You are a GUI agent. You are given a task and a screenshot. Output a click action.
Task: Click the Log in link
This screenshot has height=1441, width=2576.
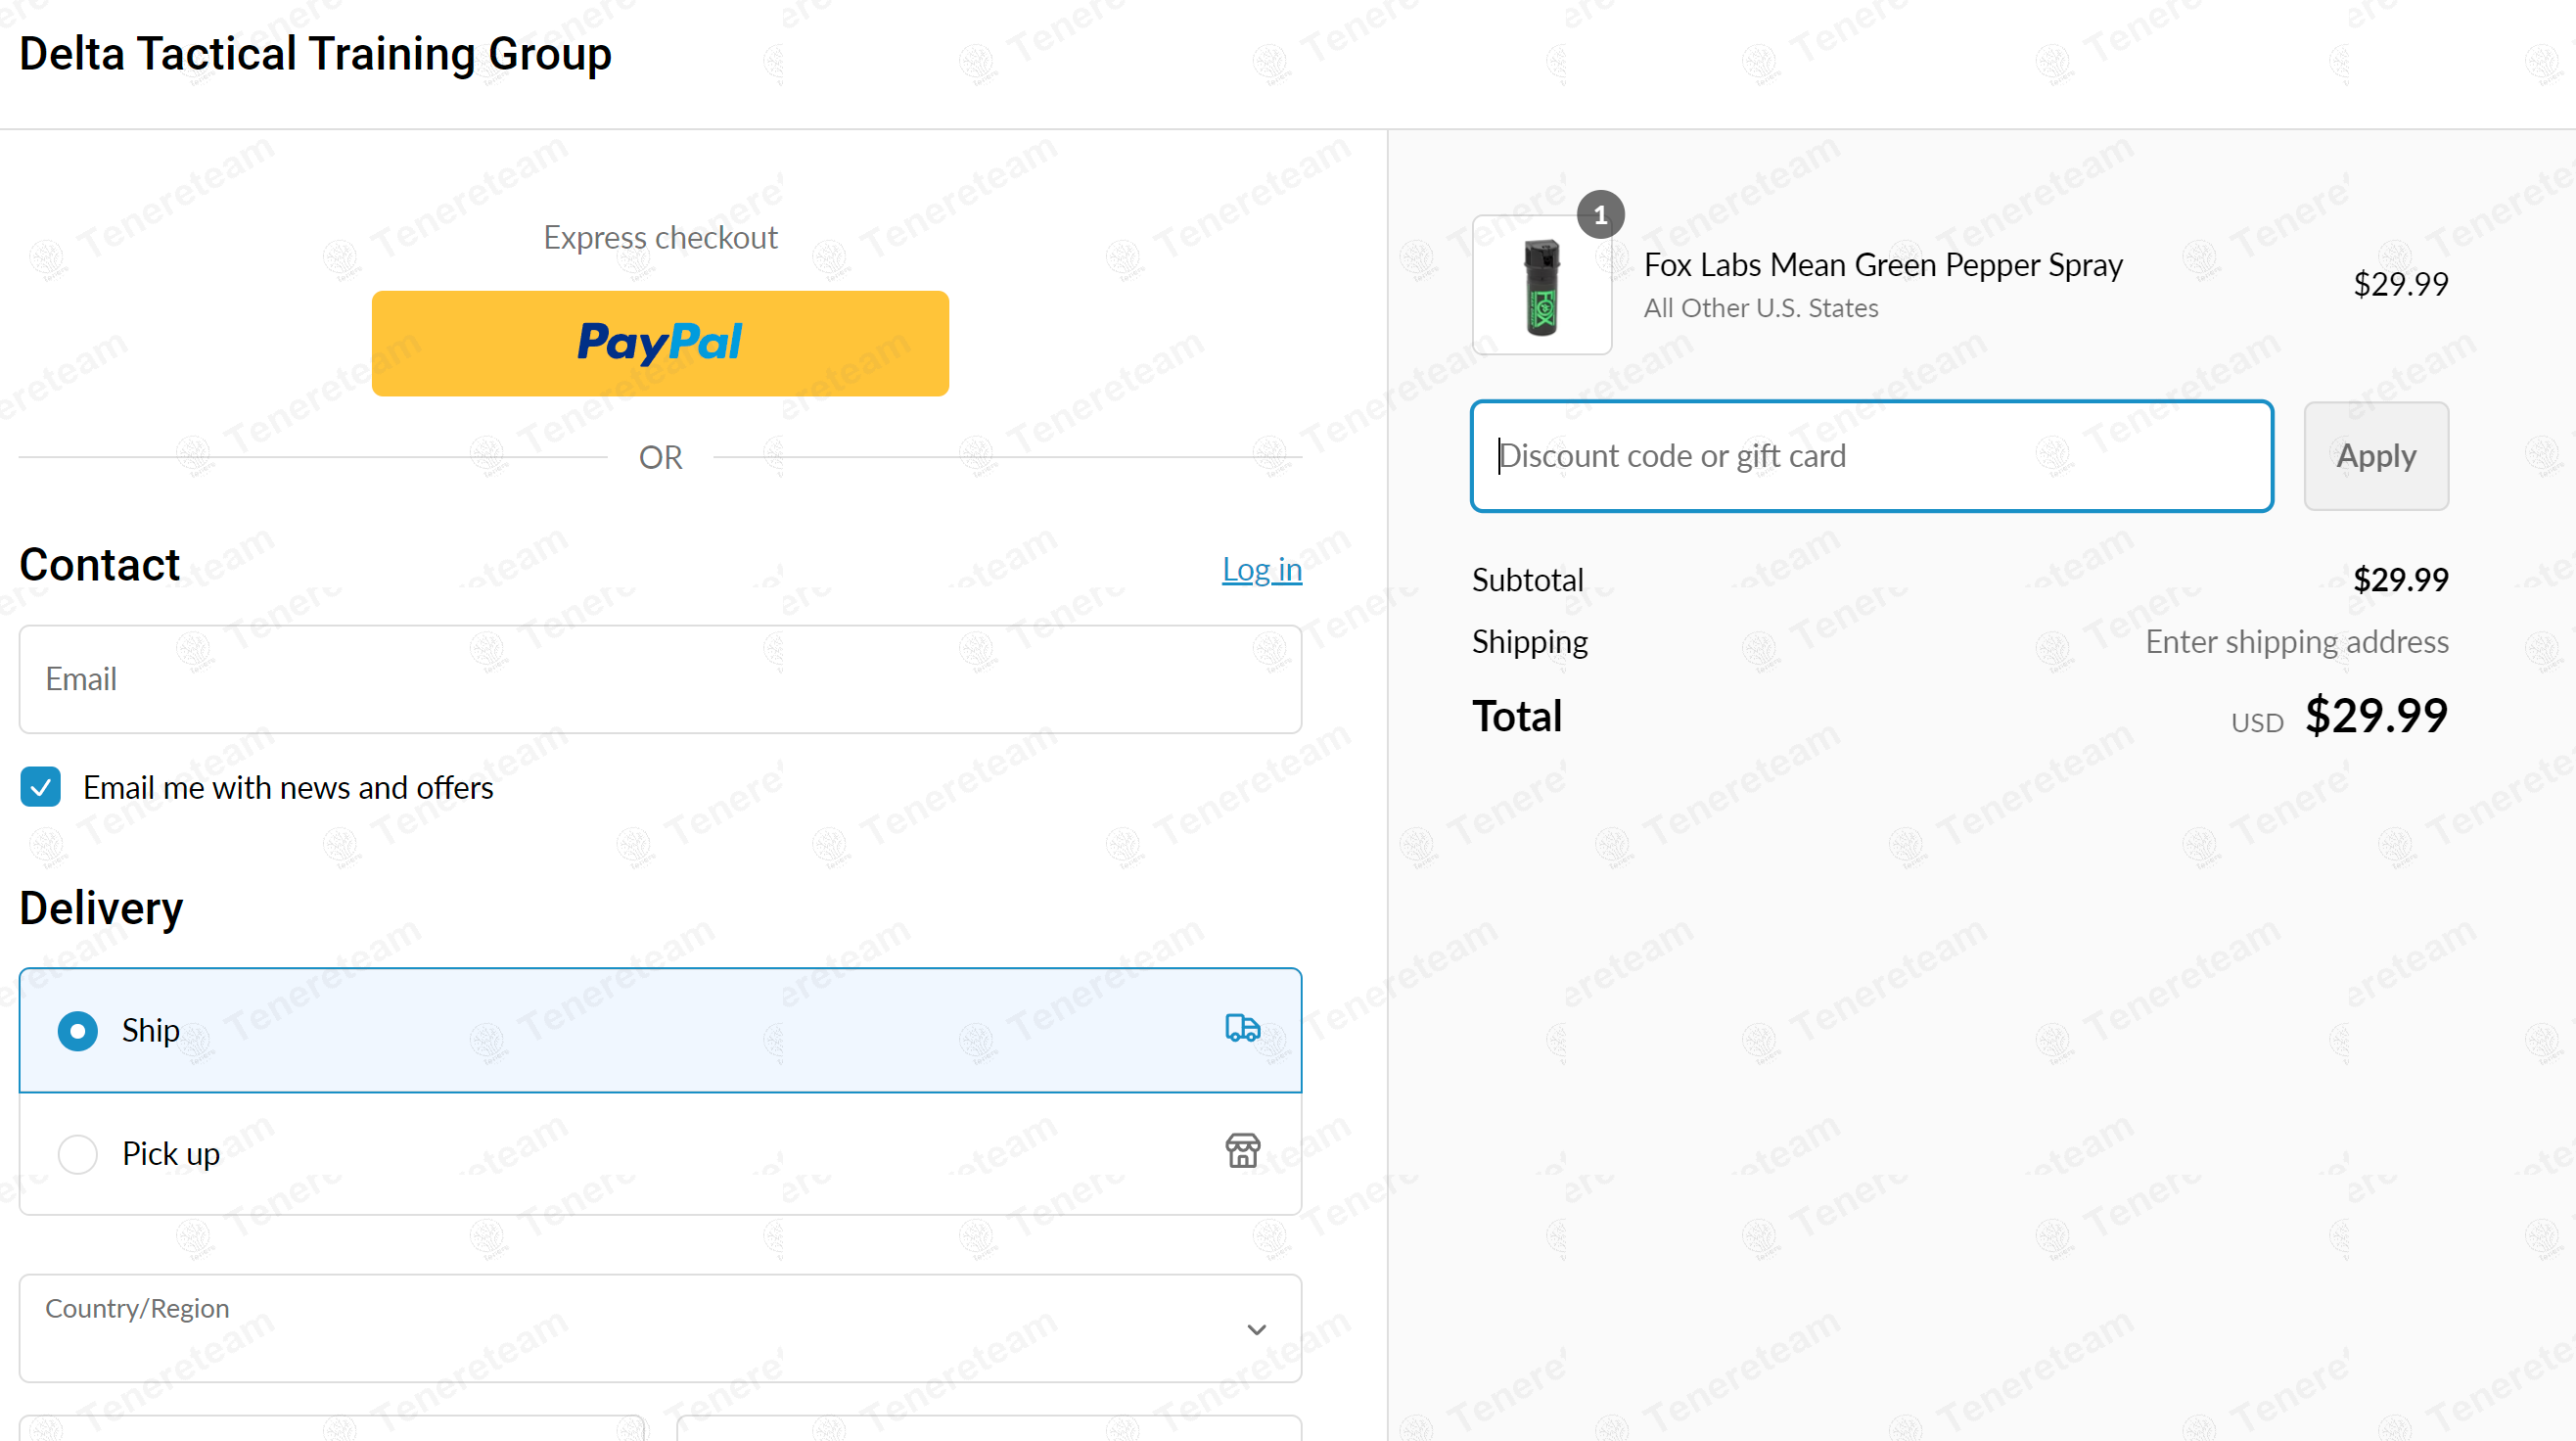tap(1261, 569)
